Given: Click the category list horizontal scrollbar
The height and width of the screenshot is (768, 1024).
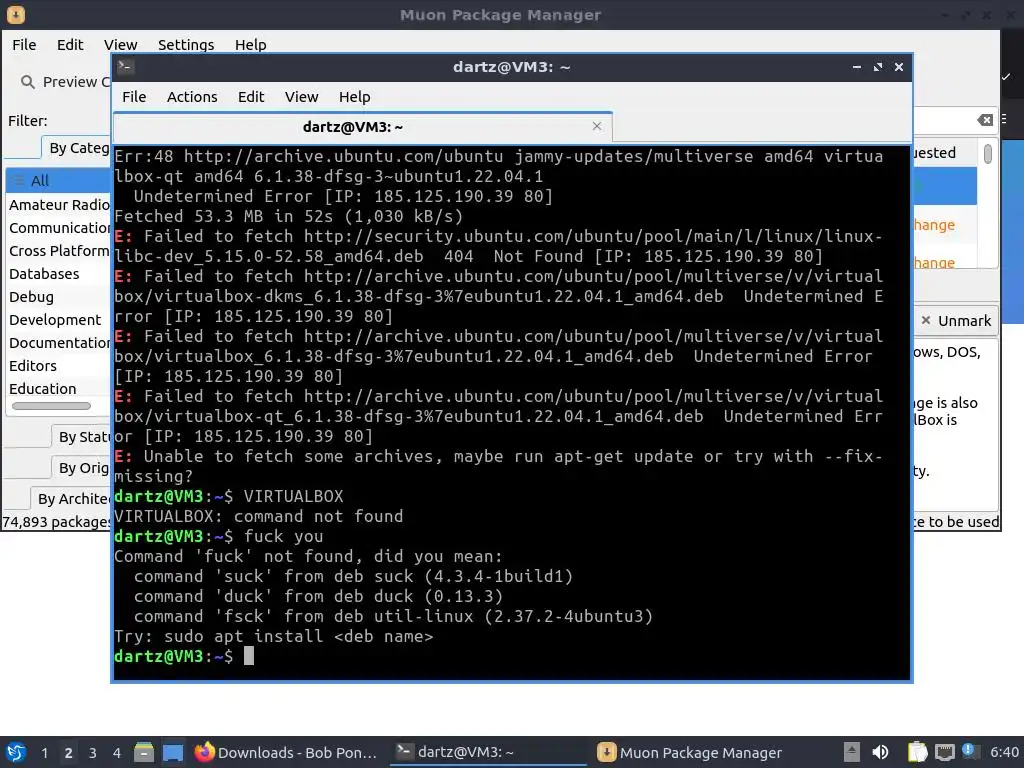Looking at the screenshot, I should 51,406.
